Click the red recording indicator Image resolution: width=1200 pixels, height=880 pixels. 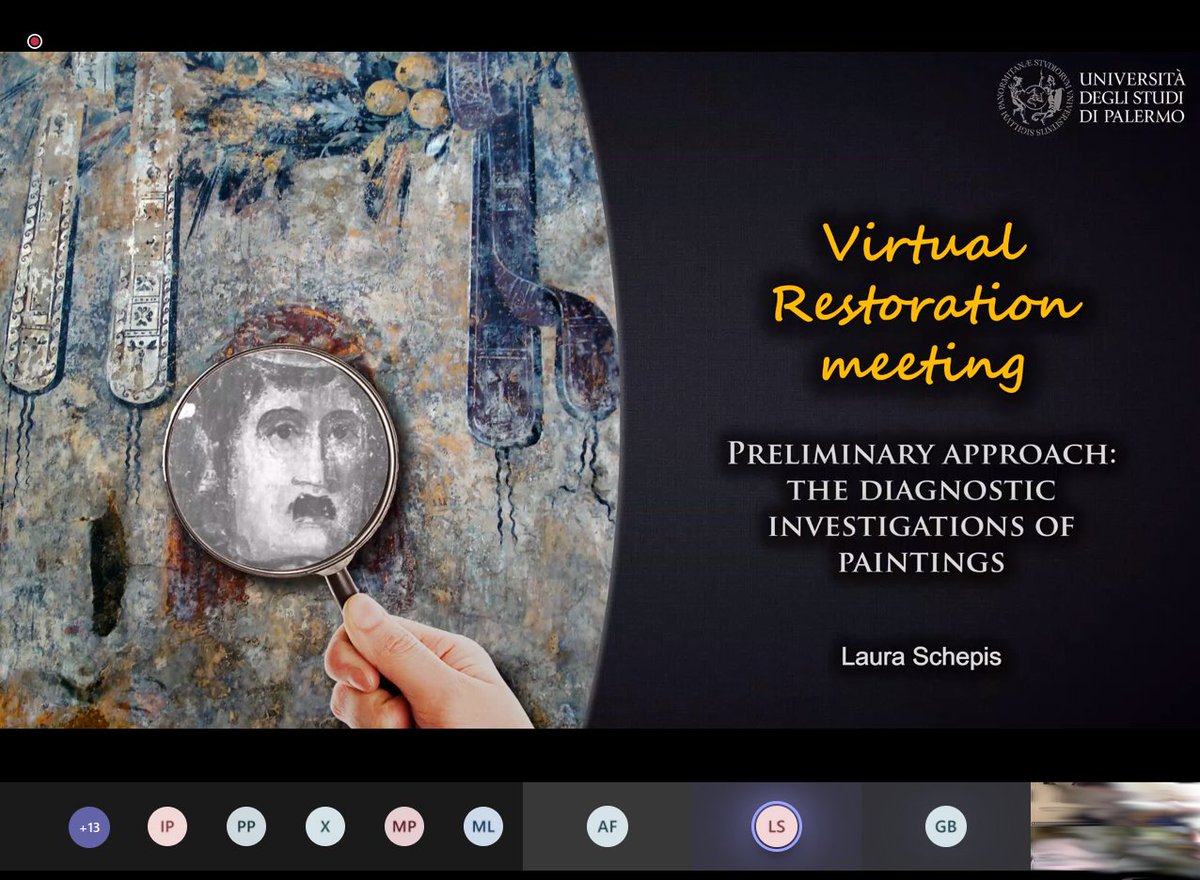coord(34,41)
